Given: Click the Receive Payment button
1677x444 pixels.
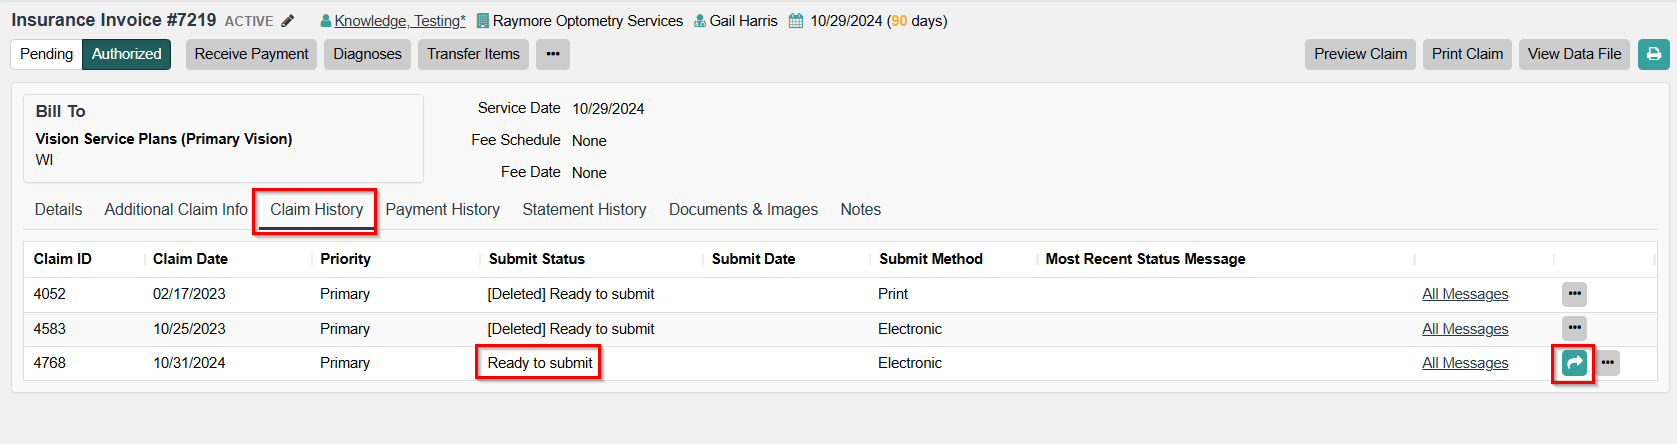Looking at the screenshot, I should 251,54.
